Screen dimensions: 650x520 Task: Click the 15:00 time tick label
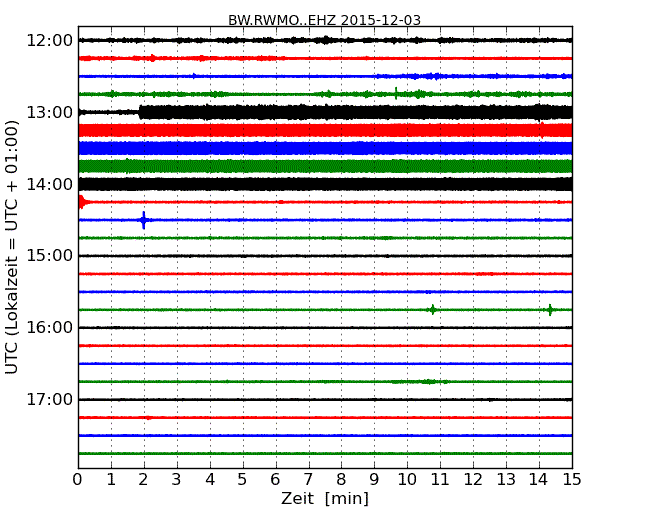[49, 256]
